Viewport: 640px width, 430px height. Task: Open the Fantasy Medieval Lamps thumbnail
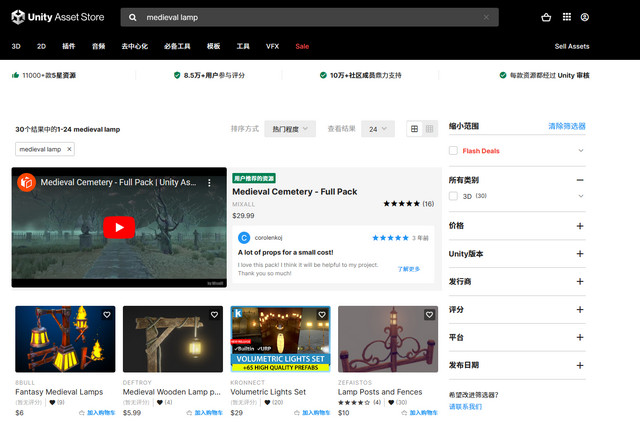click(65, 339)
